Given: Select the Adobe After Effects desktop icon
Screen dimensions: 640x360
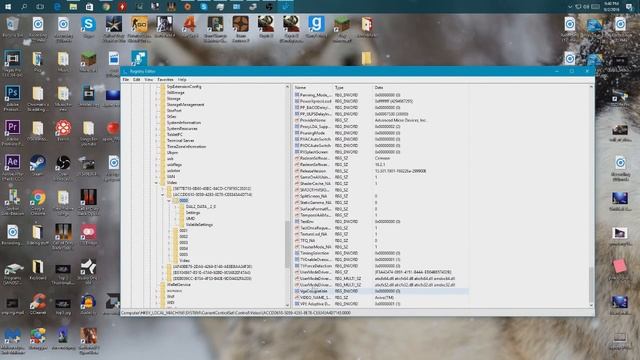Looking at the screenshot, I should (x=12, y=162).
